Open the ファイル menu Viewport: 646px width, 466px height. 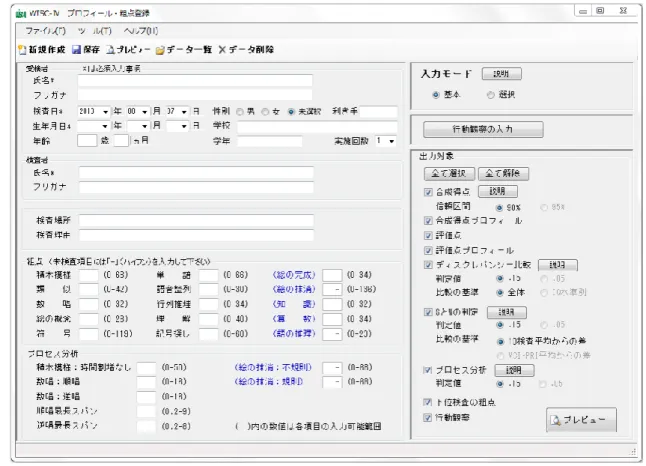tap(45, 31)
